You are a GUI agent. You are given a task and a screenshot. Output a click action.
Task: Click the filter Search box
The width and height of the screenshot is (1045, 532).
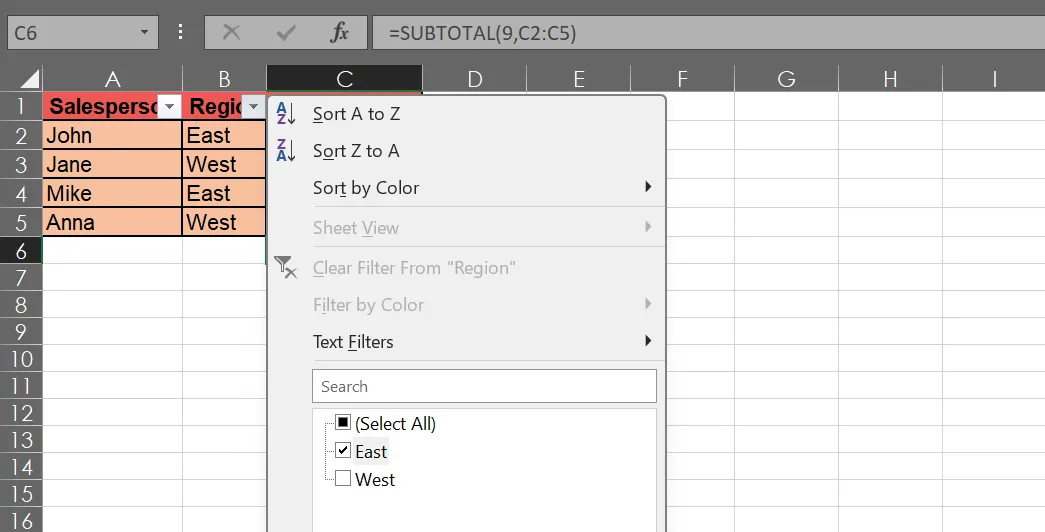485,386
